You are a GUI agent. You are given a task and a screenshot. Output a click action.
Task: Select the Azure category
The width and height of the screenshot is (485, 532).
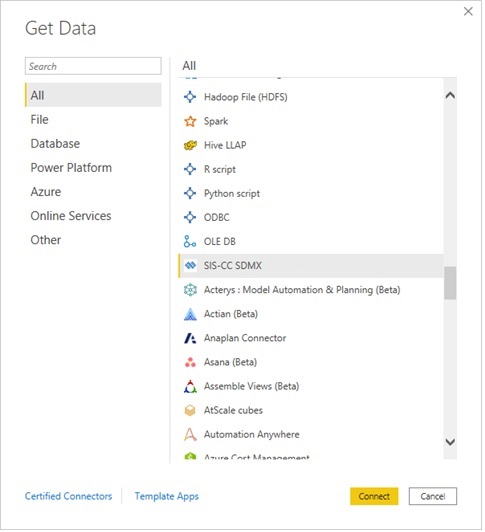(46, 192)
